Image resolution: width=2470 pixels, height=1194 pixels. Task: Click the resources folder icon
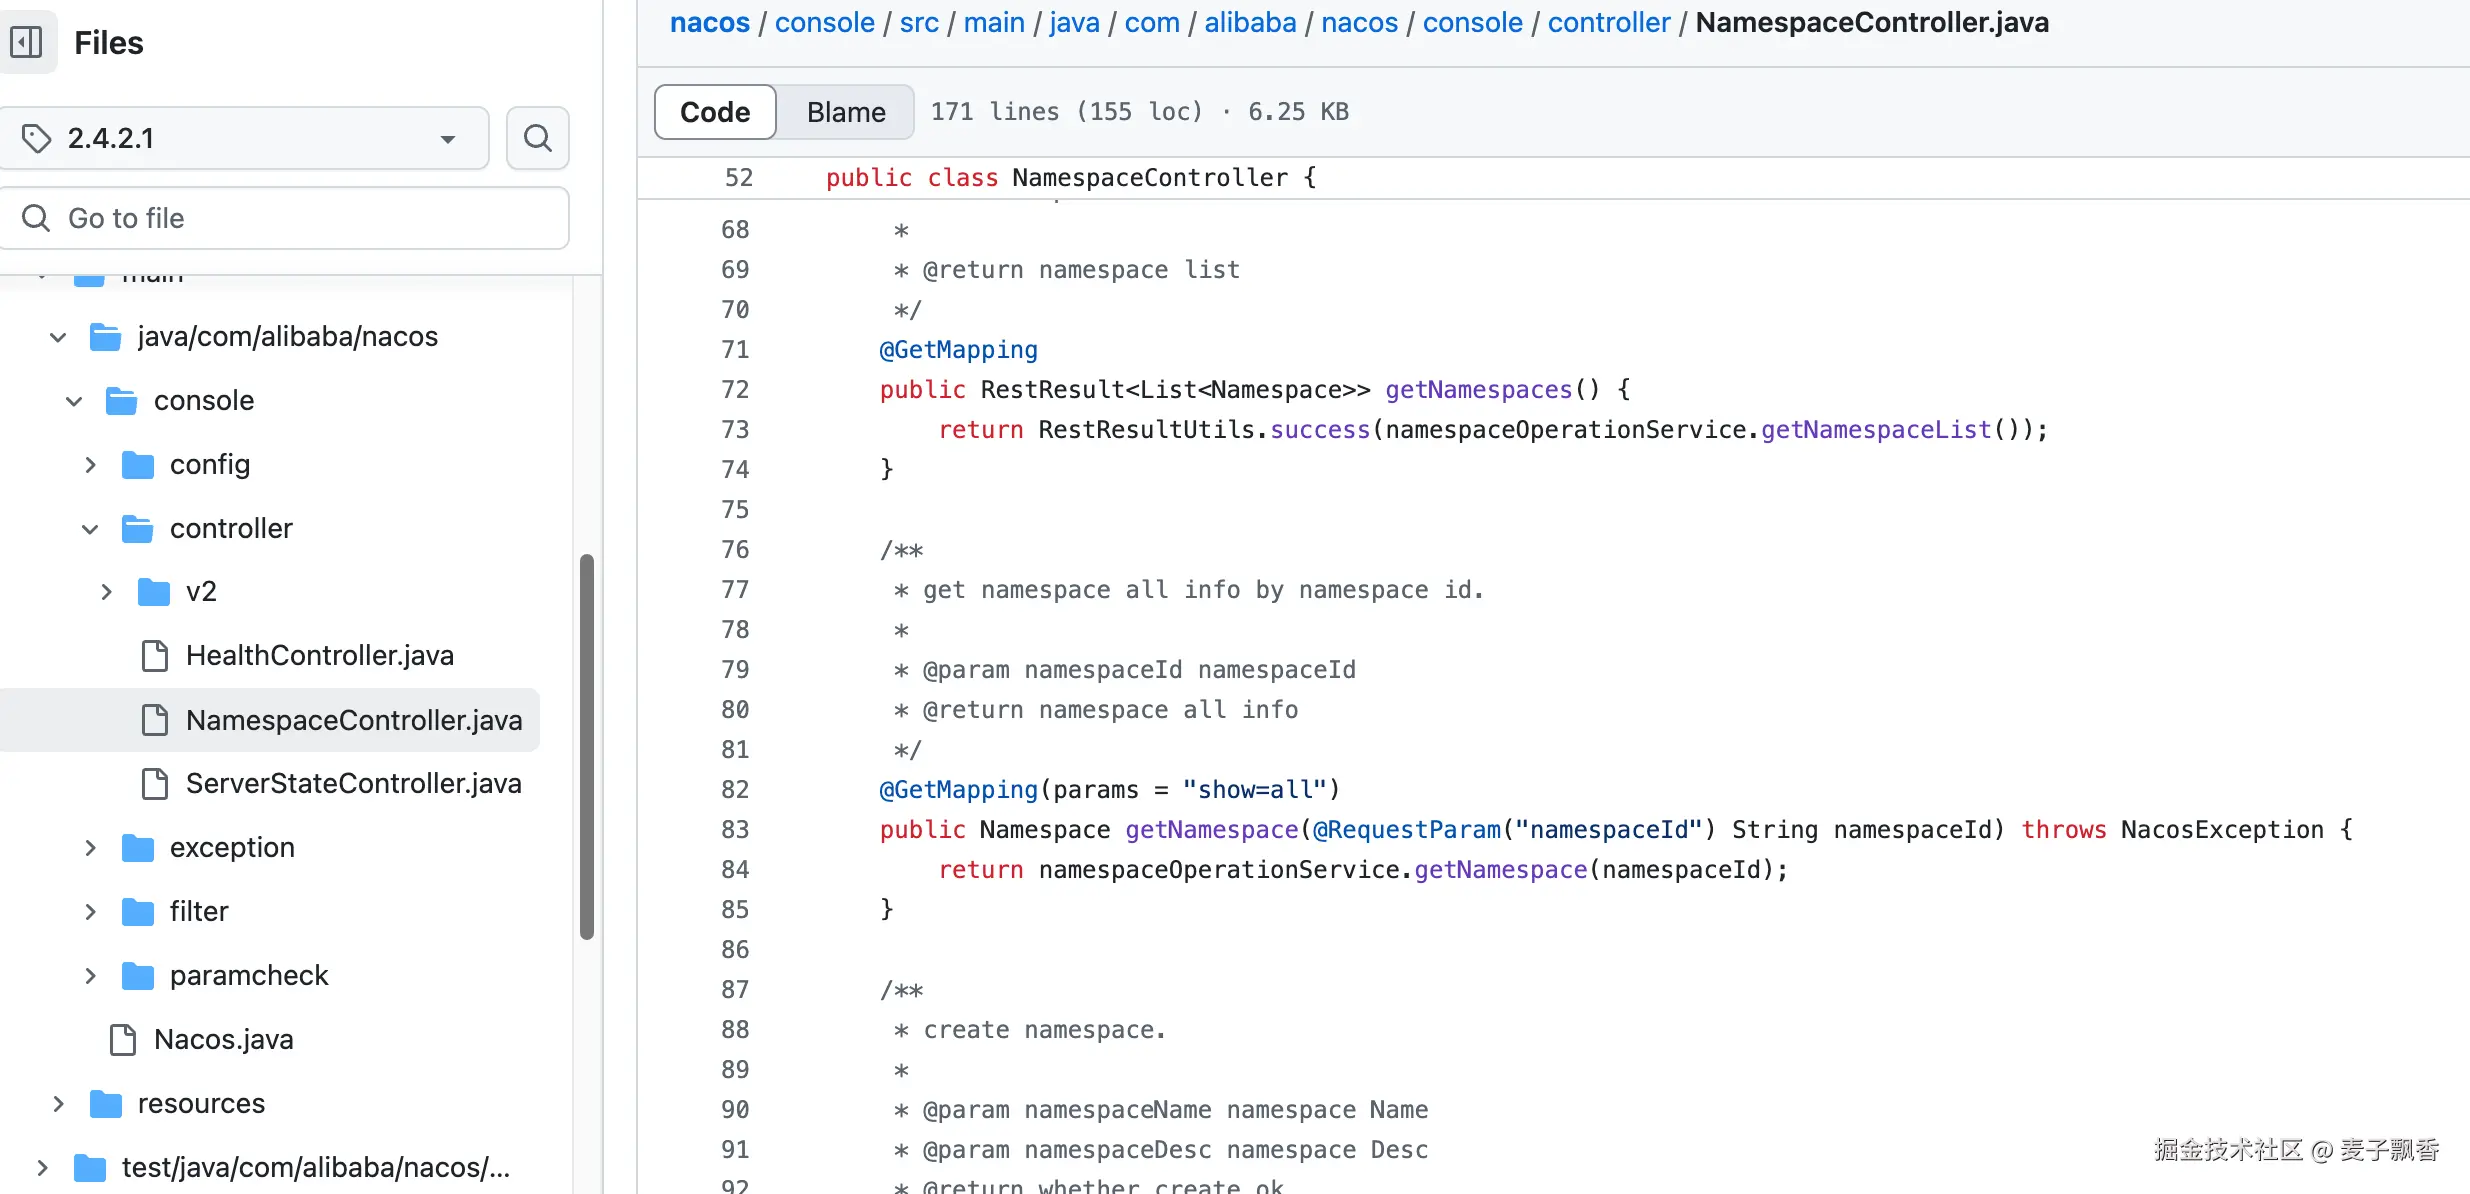click(105, 1104)
